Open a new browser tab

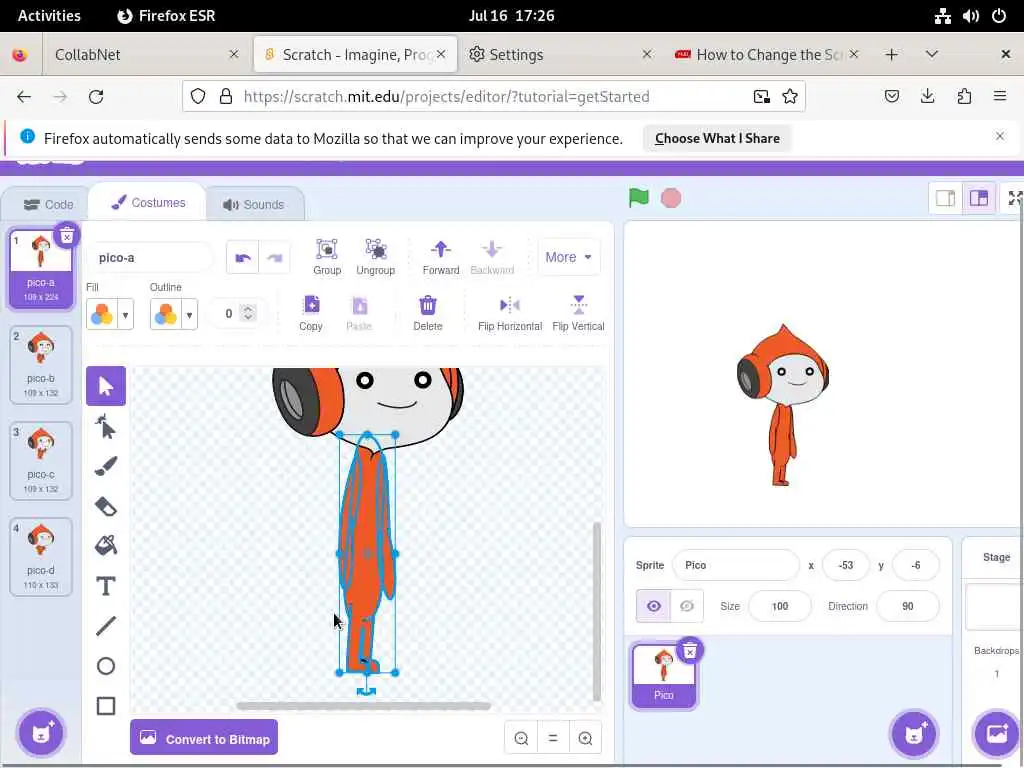[x=891, y=55]
